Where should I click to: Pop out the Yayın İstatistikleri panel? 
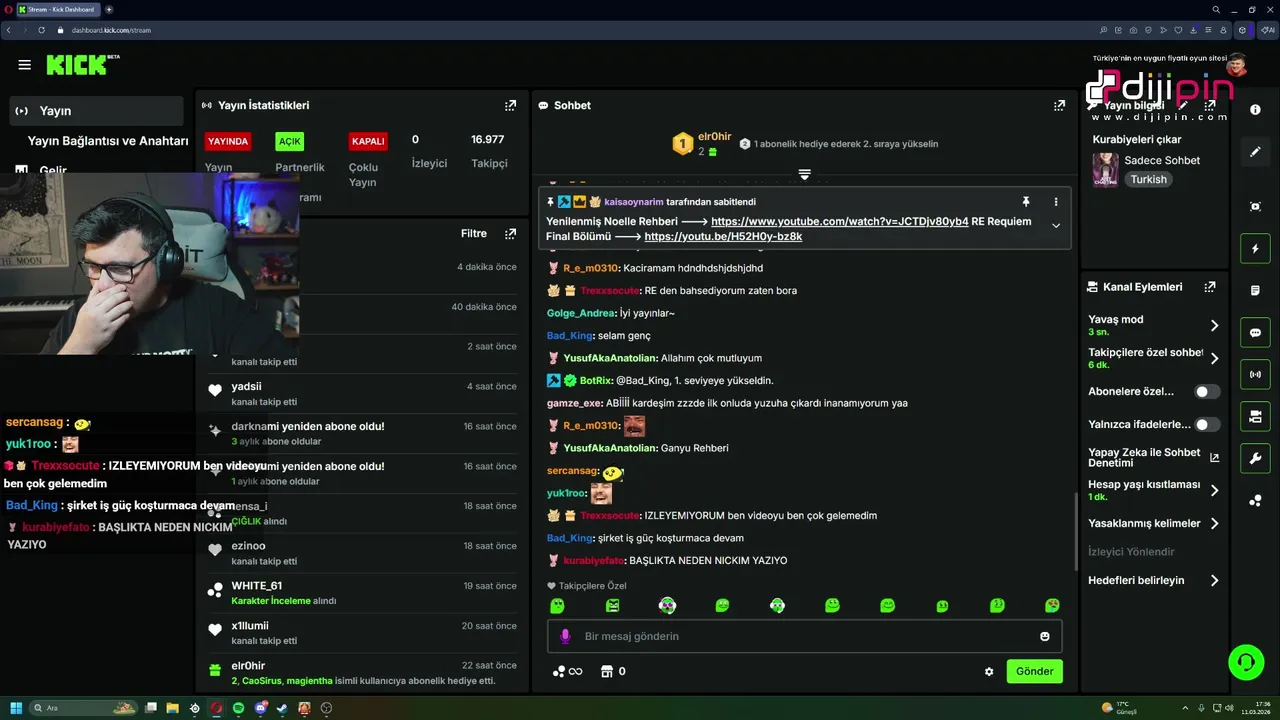pos(510,105)
